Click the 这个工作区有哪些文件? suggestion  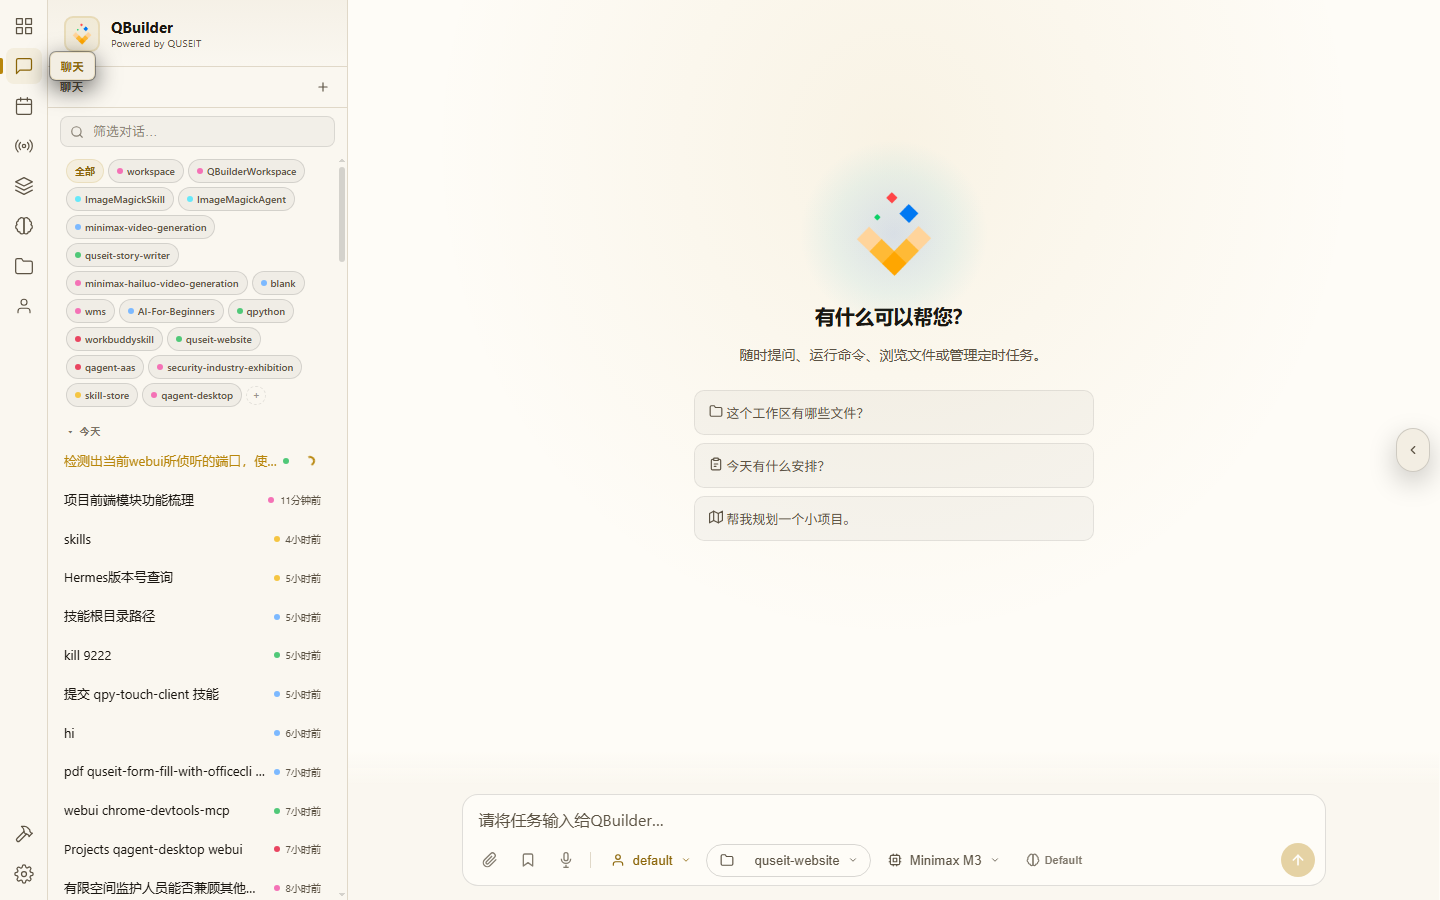pos(894,412)
